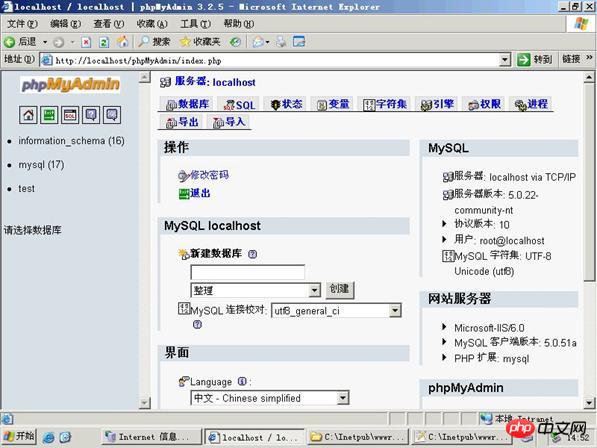
Task: Switch to Internet 信息 taskbar window
Action: point(151,437)
